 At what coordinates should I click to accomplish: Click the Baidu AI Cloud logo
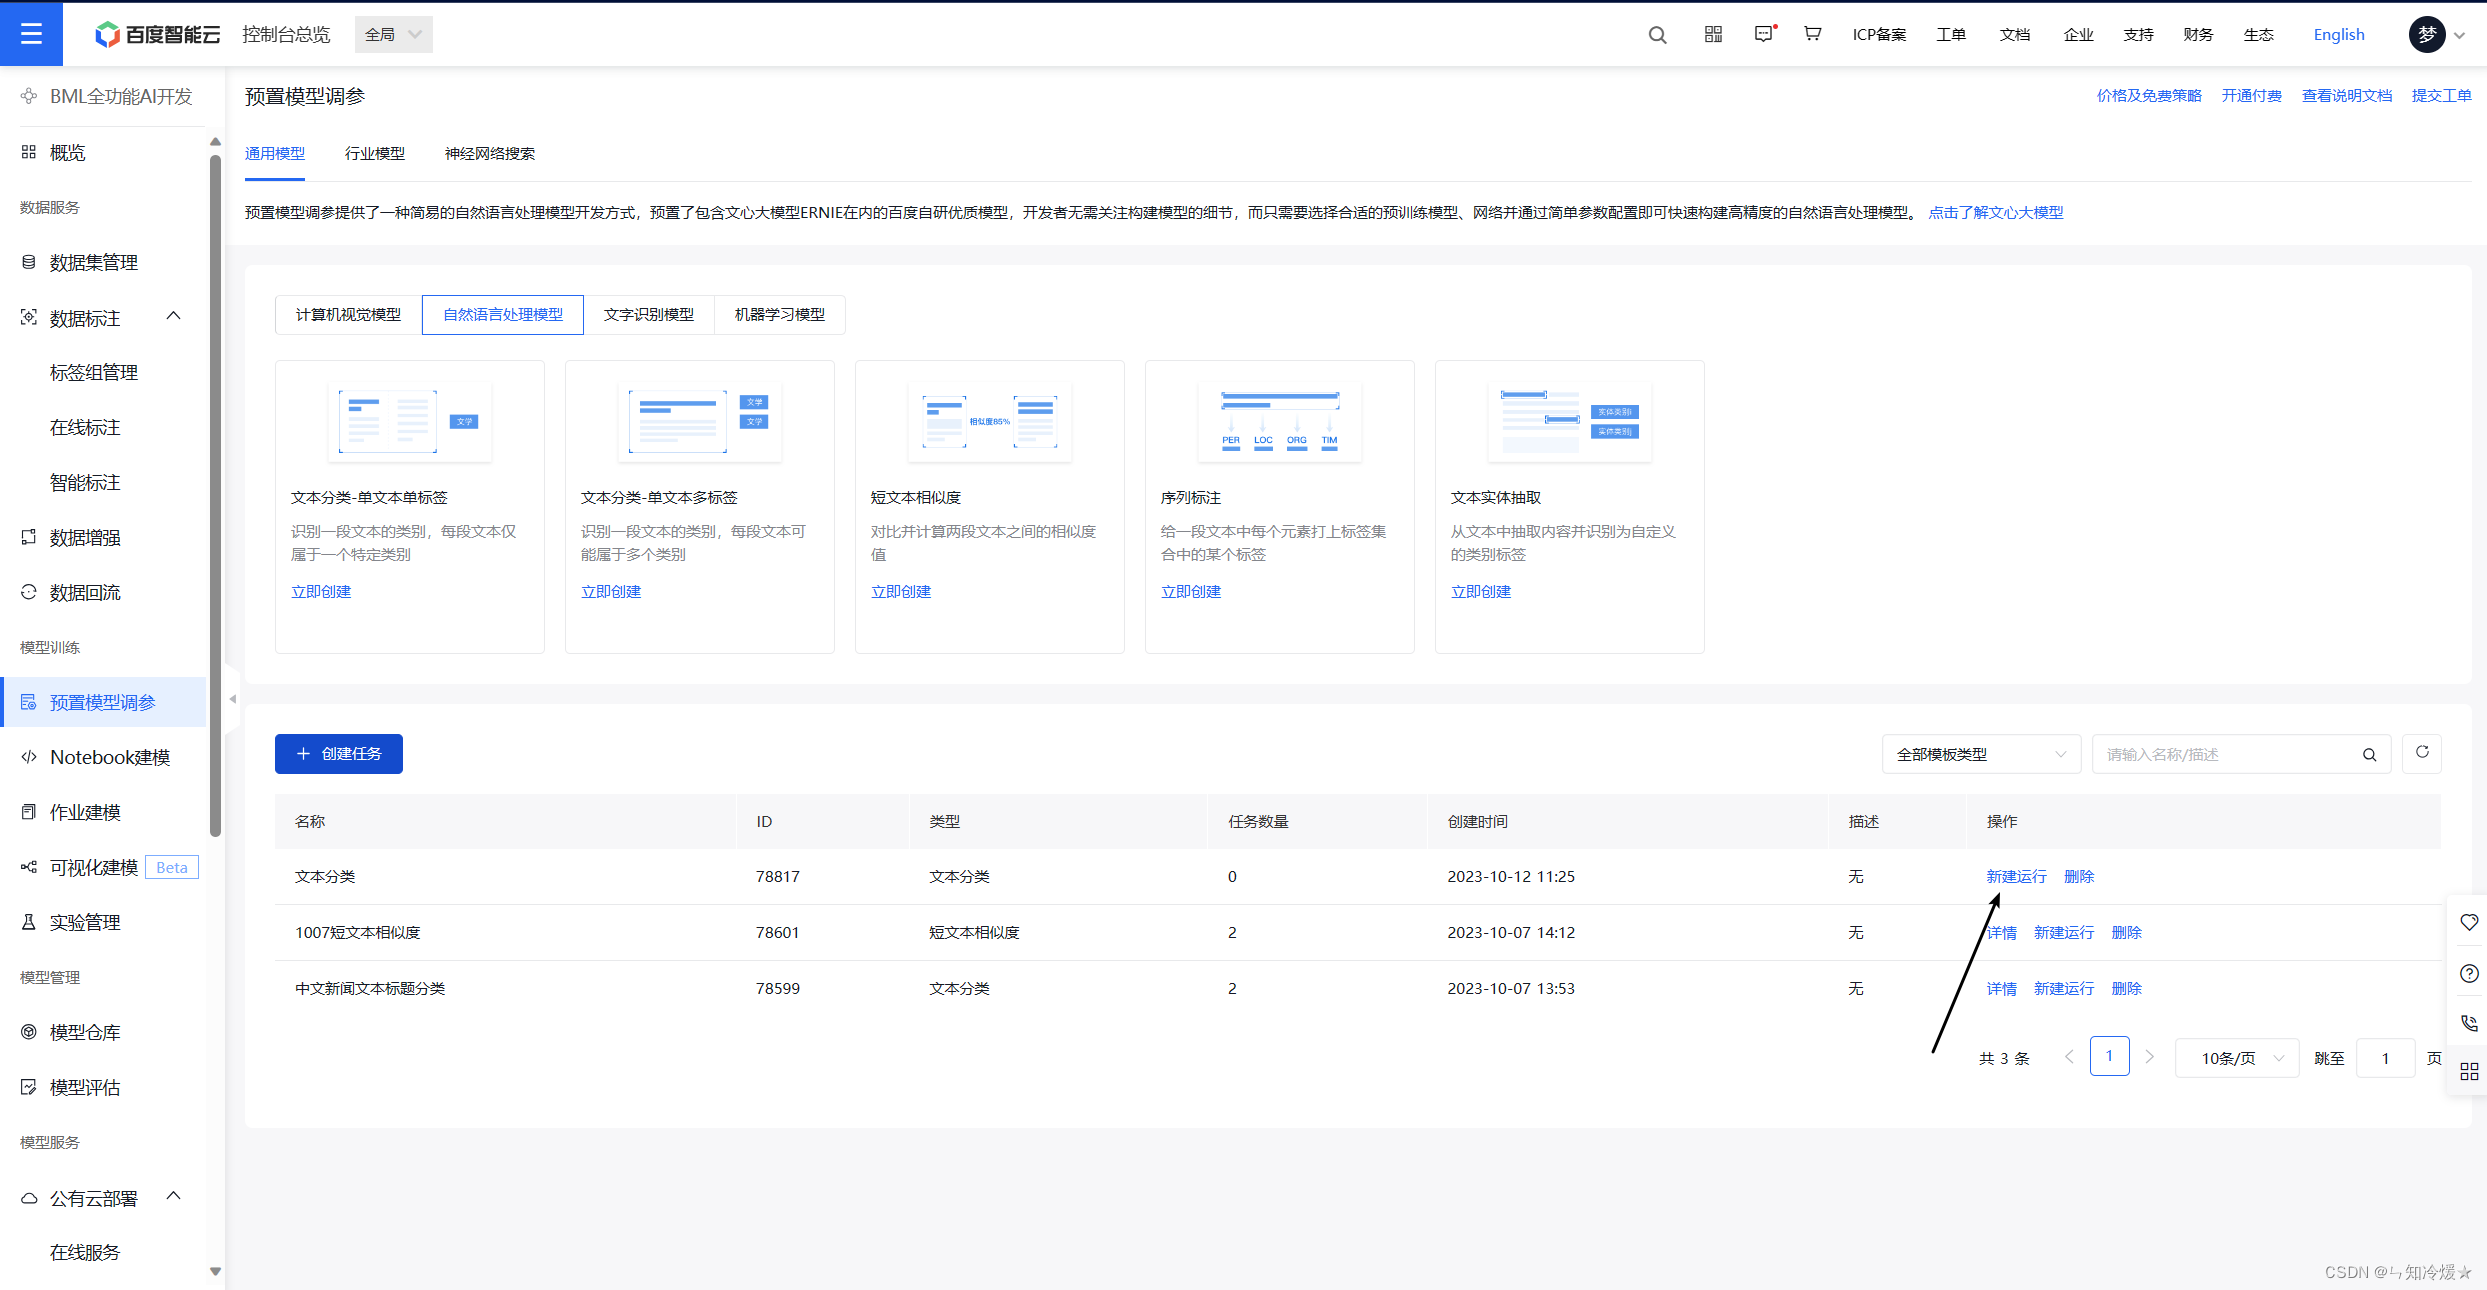(157, 34)
